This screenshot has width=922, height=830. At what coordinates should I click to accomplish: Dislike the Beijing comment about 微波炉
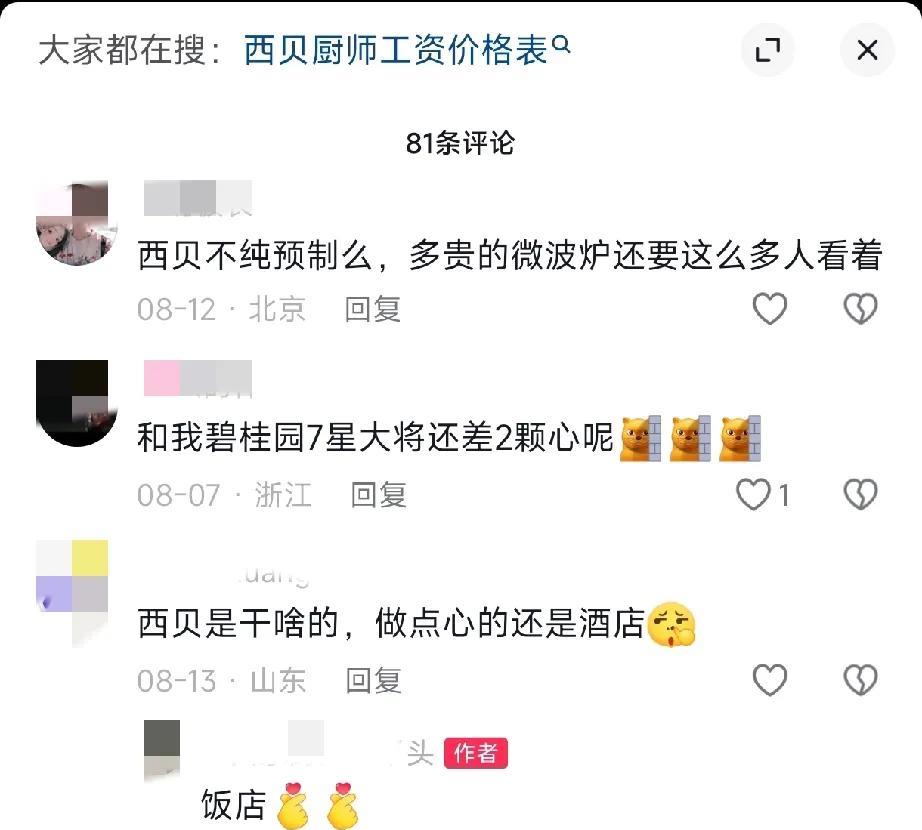(860, 309)
